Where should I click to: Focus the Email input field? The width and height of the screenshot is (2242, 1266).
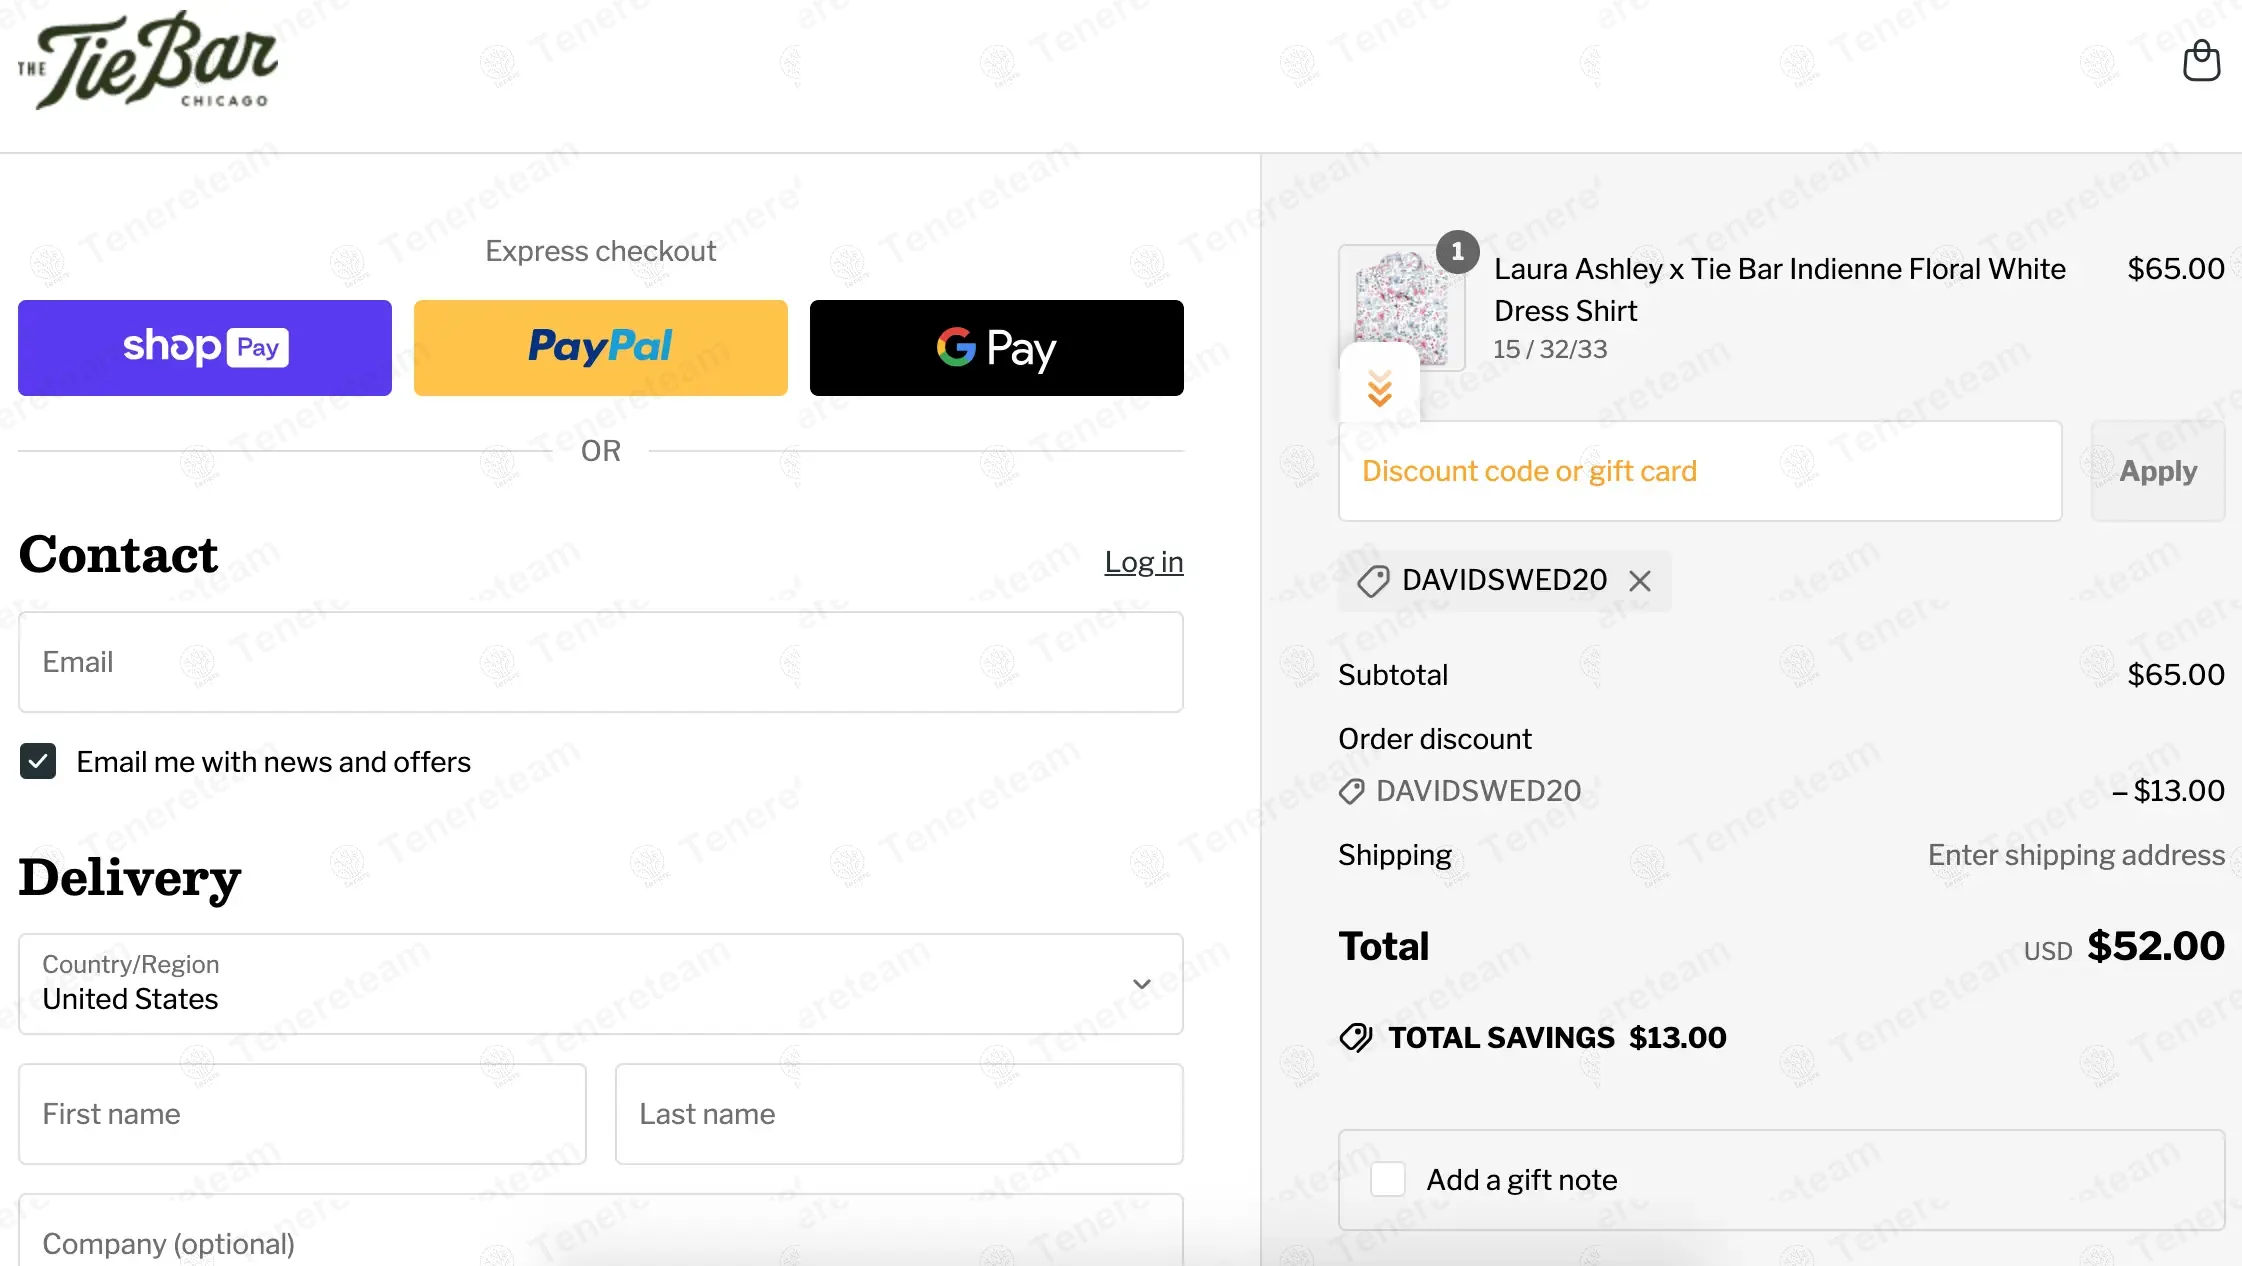pyautogui.click(x=601, y=662)
